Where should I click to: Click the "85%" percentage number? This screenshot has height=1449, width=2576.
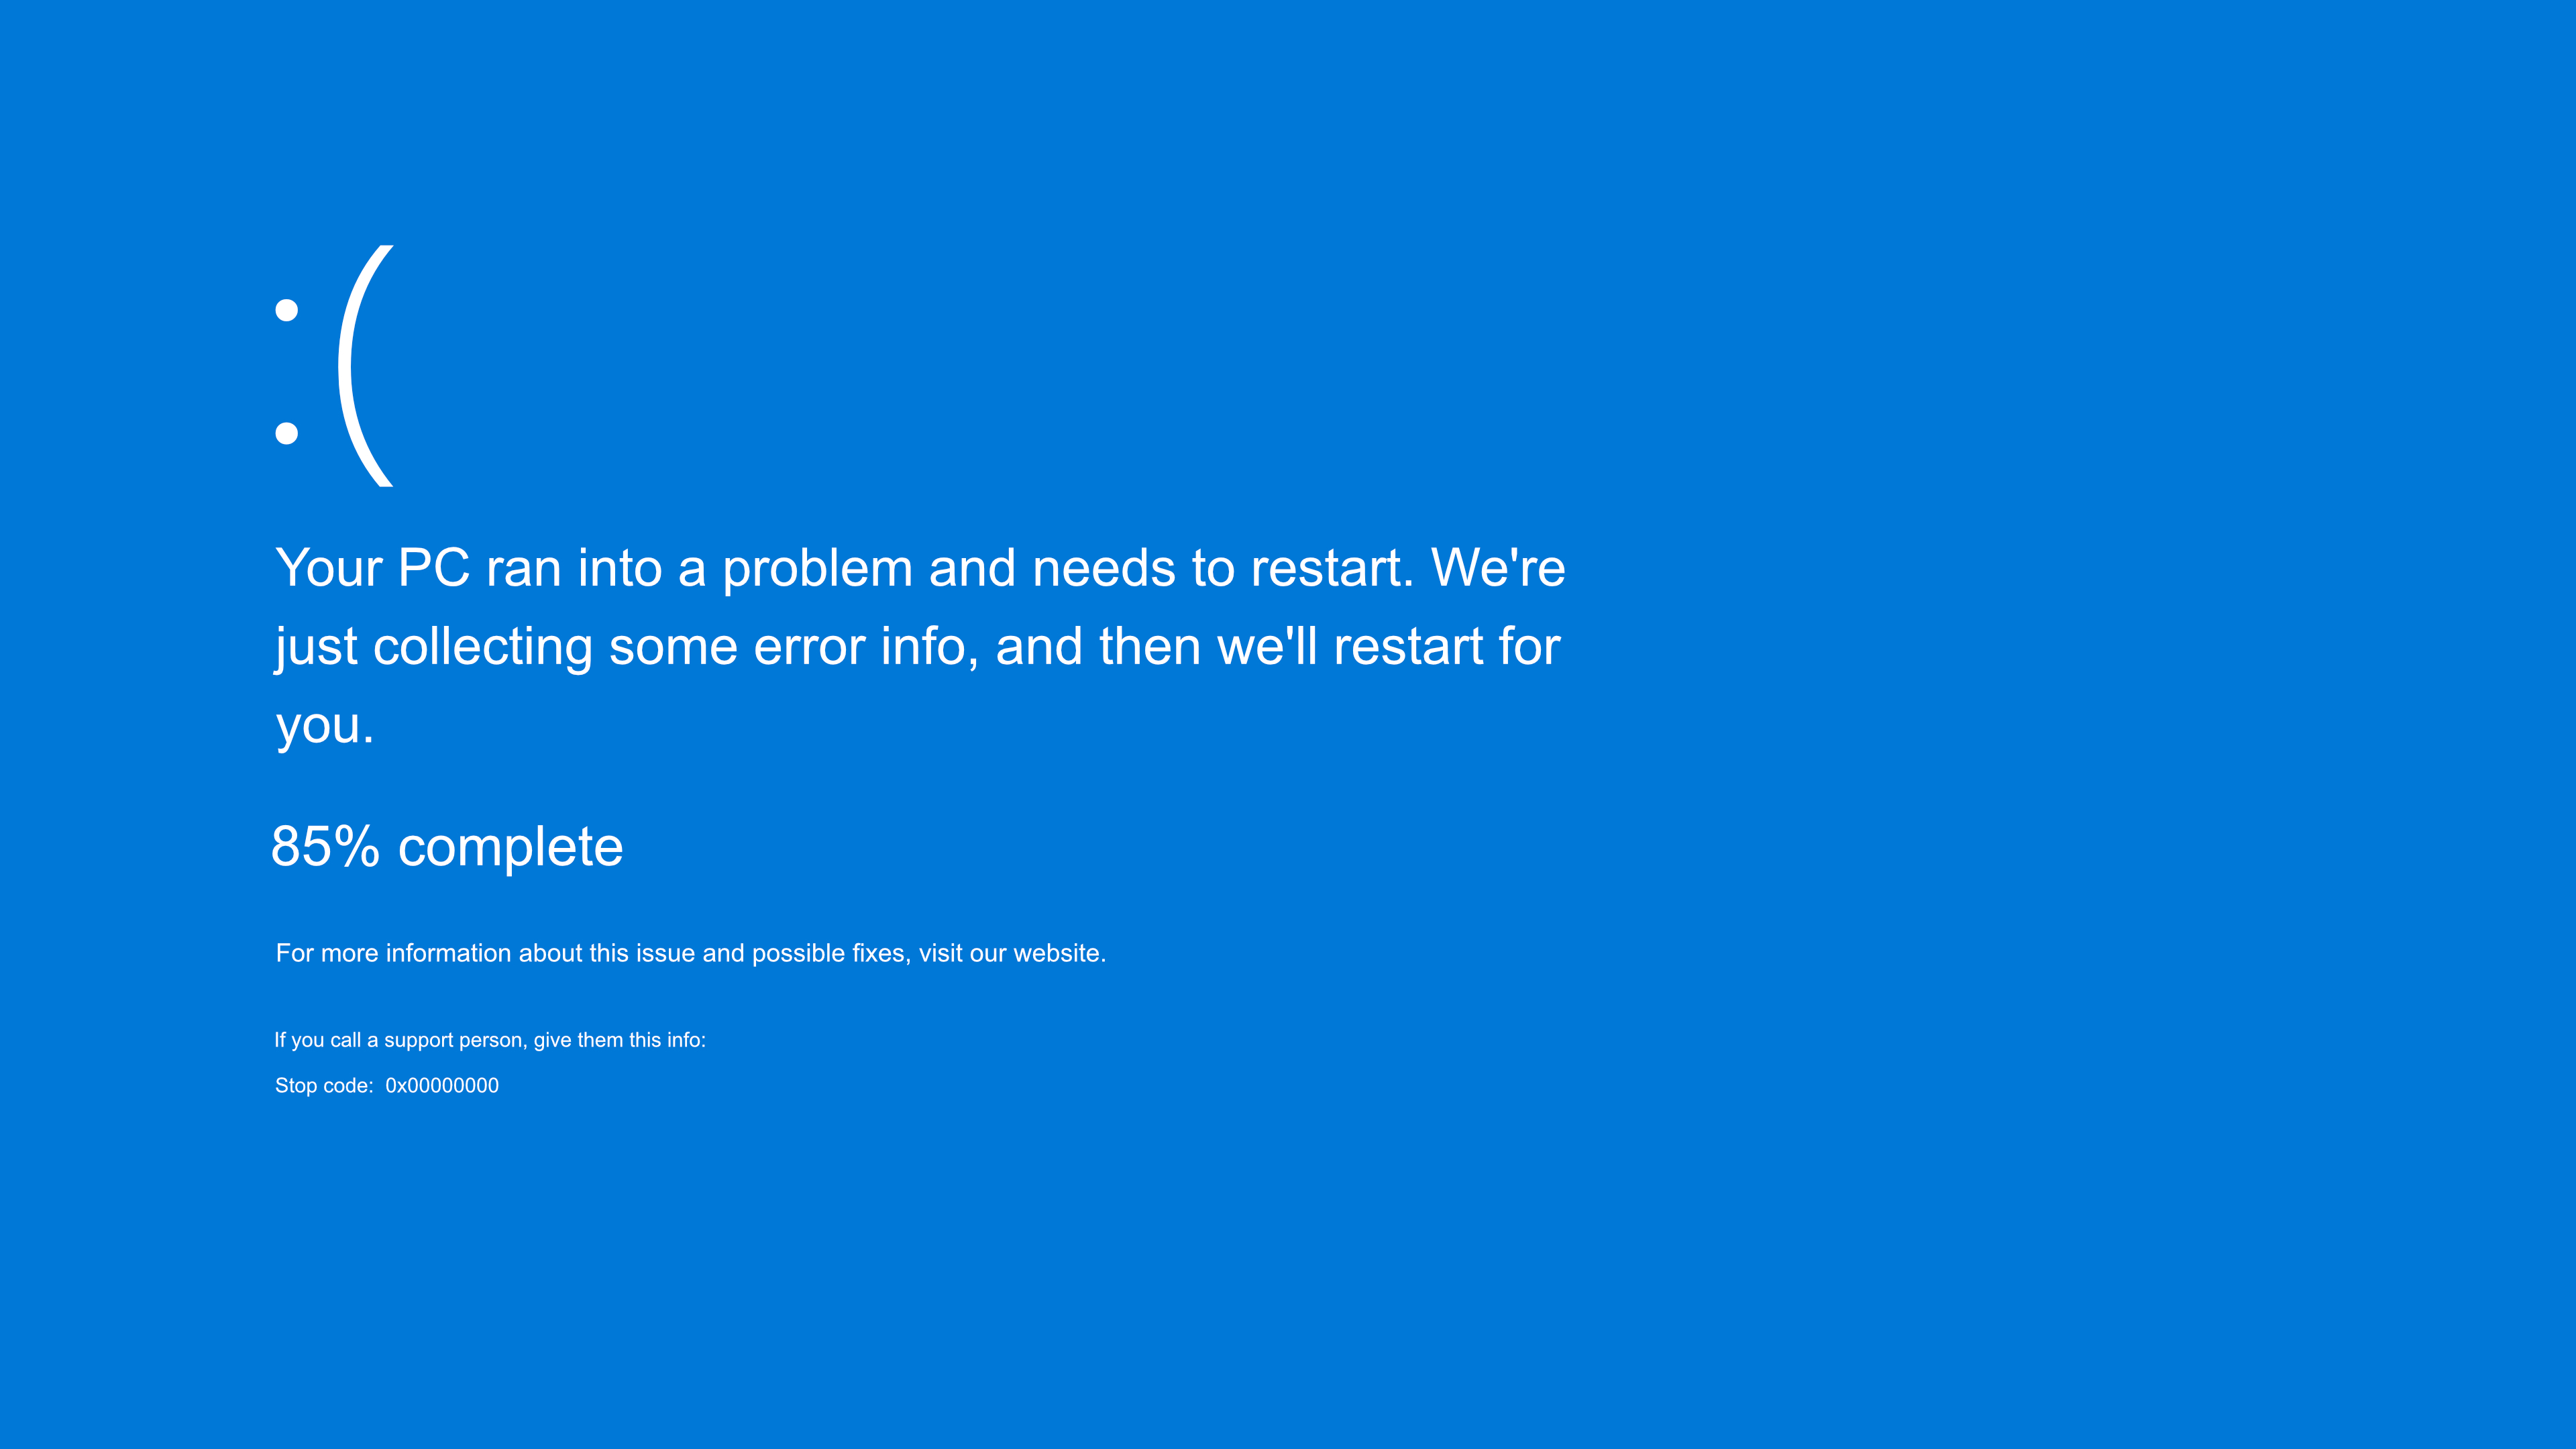(x=325, y=847)
